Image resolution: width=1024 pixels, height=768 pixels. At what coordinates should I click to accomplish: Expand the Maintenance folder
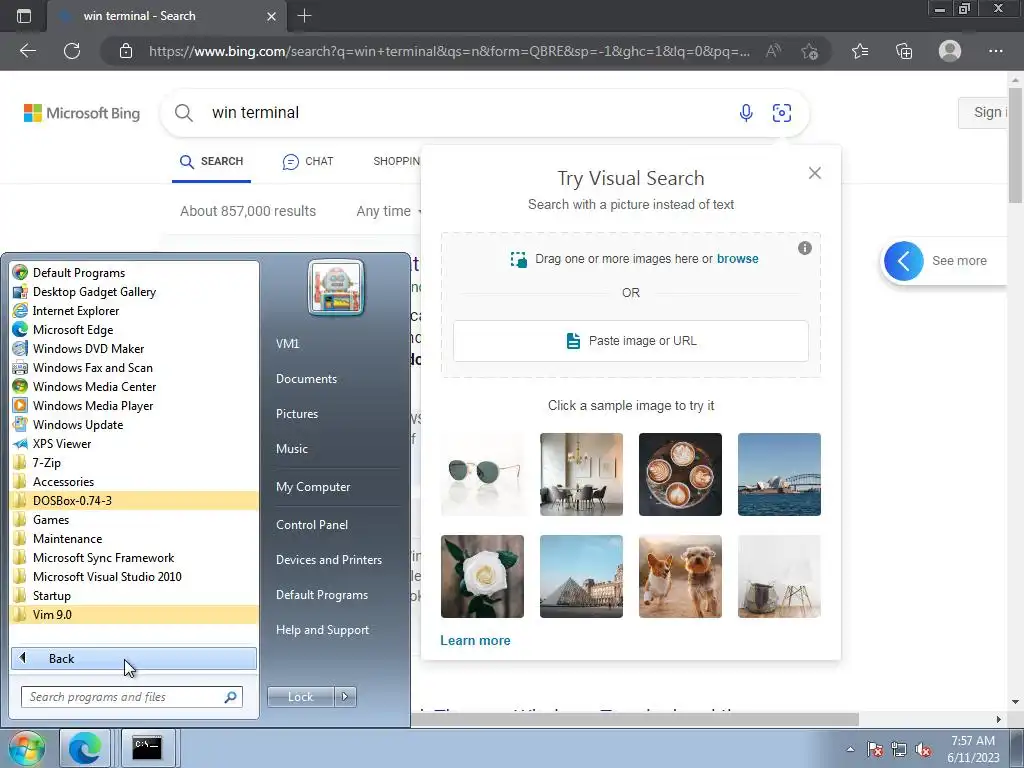tap(135, 538)
